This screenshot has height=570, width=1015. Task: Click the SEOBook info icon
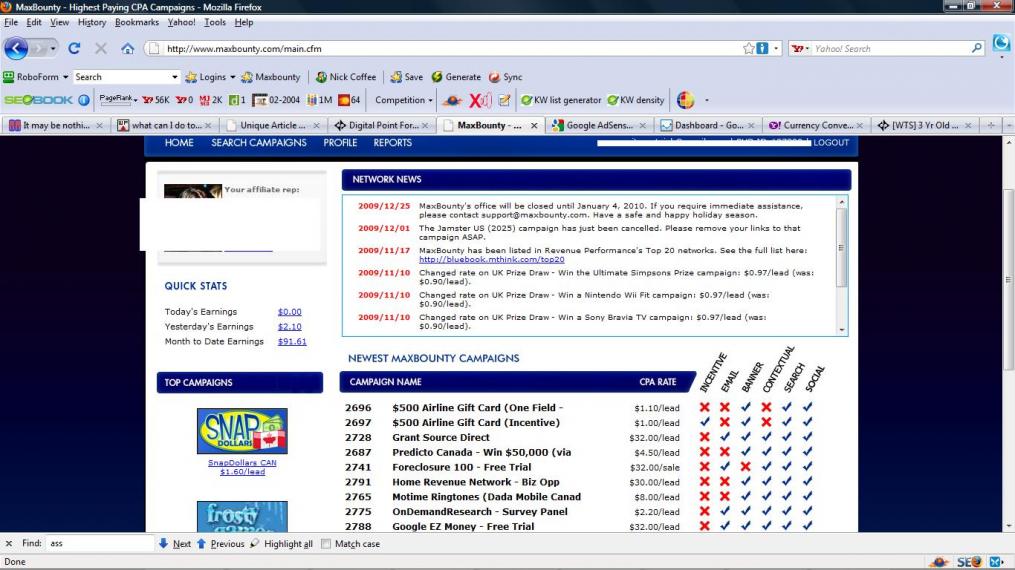(x=85, y=100)
